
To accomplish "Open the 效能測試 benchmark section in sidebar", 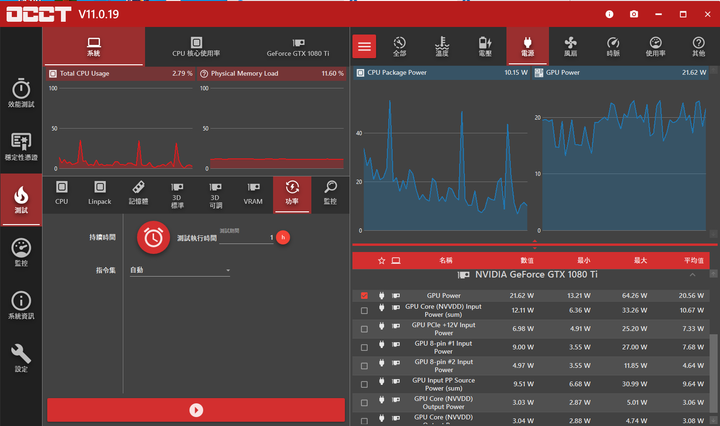I will click(x=21, y=93).
